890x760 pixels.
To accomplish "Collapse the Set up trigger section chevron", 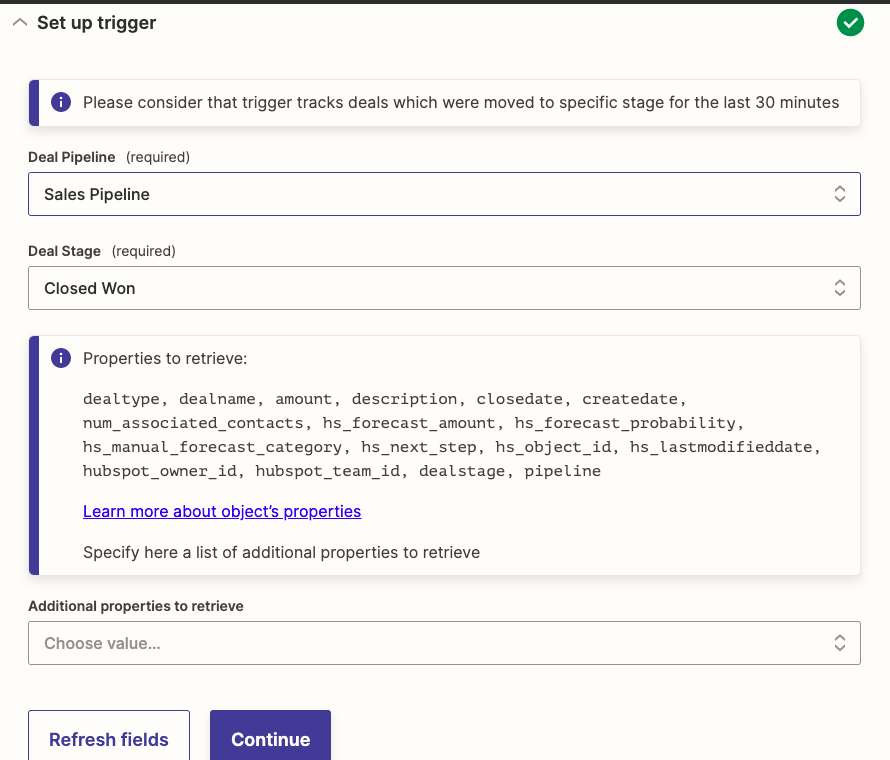I will [x=19, y=22].
